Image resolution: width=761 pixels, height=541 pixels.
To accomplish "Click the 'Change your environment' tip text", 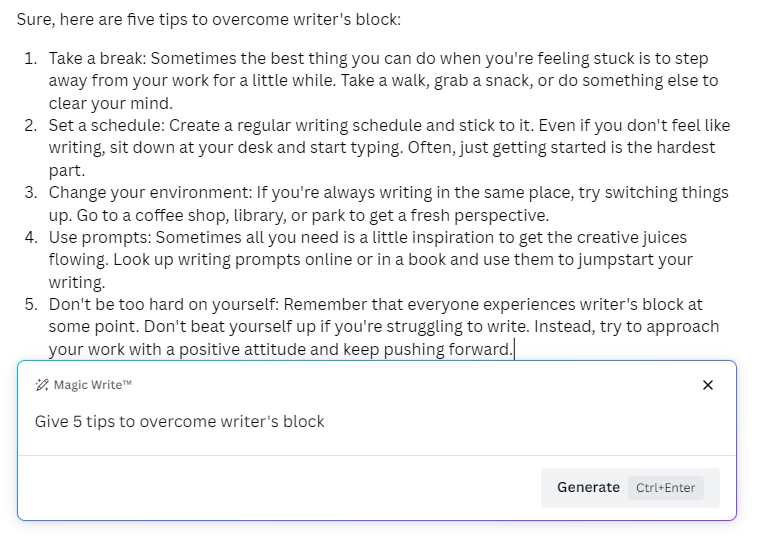I will pyautogui.click(x=150, y=193).
